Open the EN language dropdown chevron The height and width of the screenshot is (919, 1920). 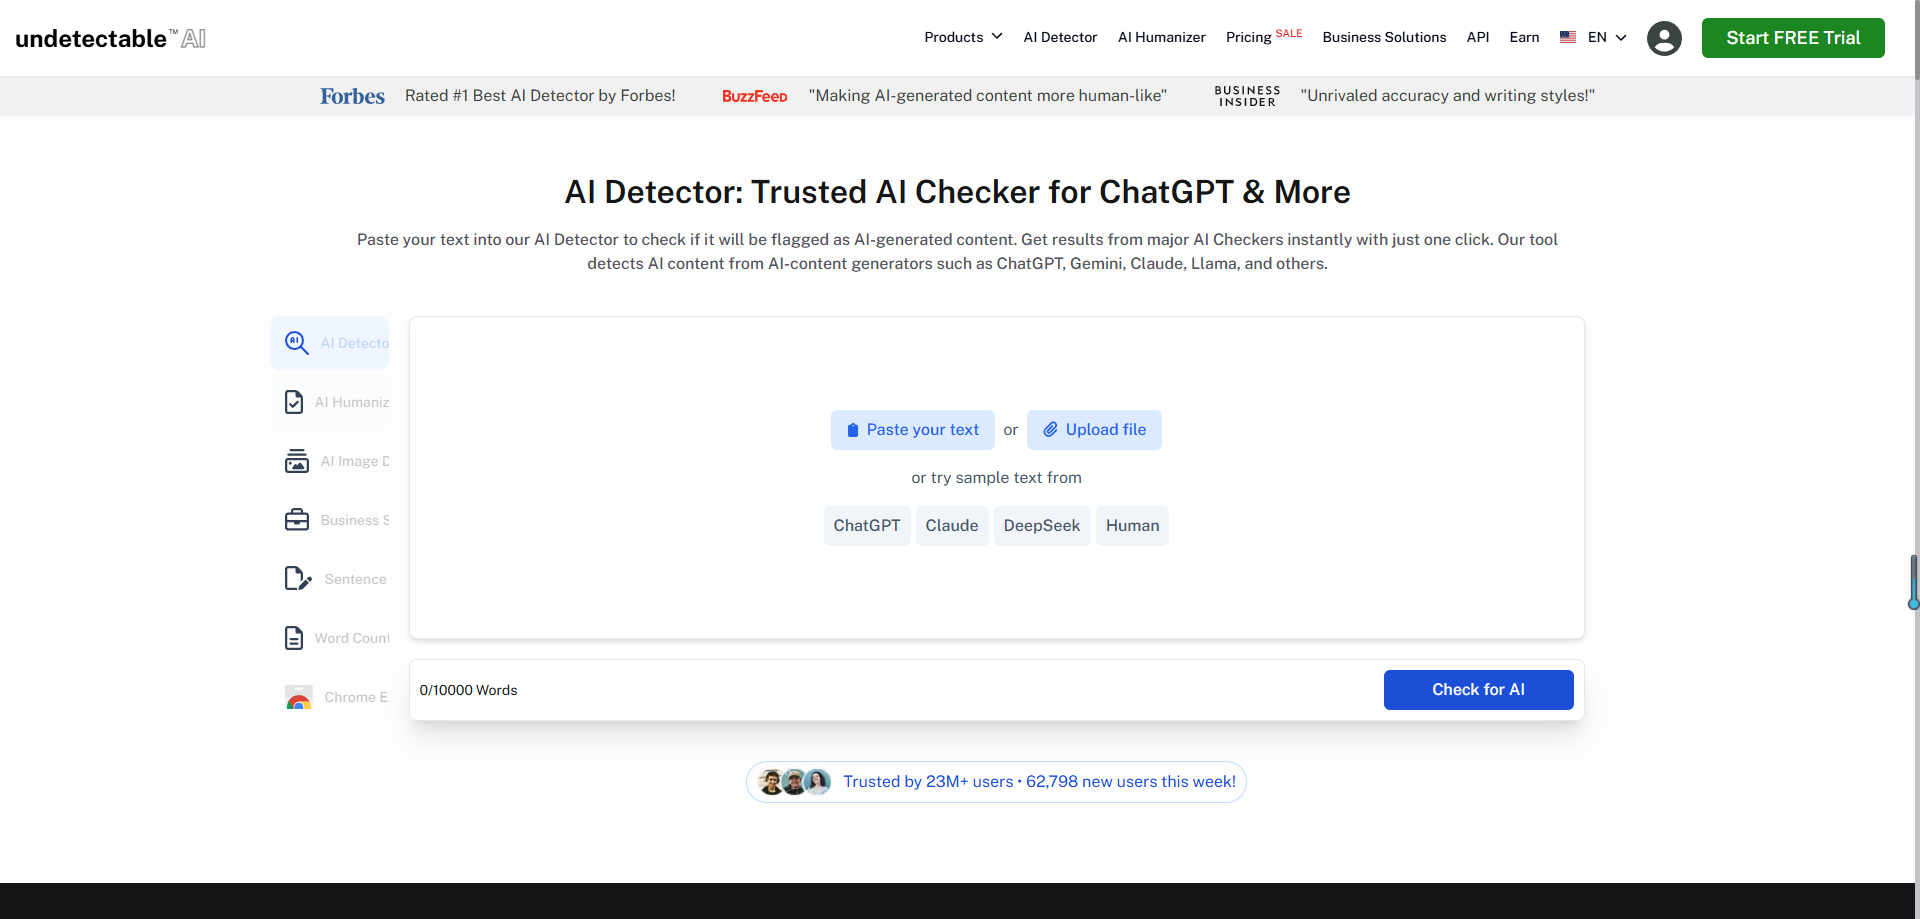(1621, 37)
